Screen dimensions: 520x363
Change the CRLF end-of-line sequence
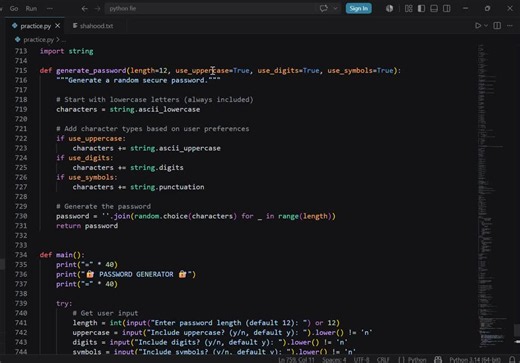(383, 360)
